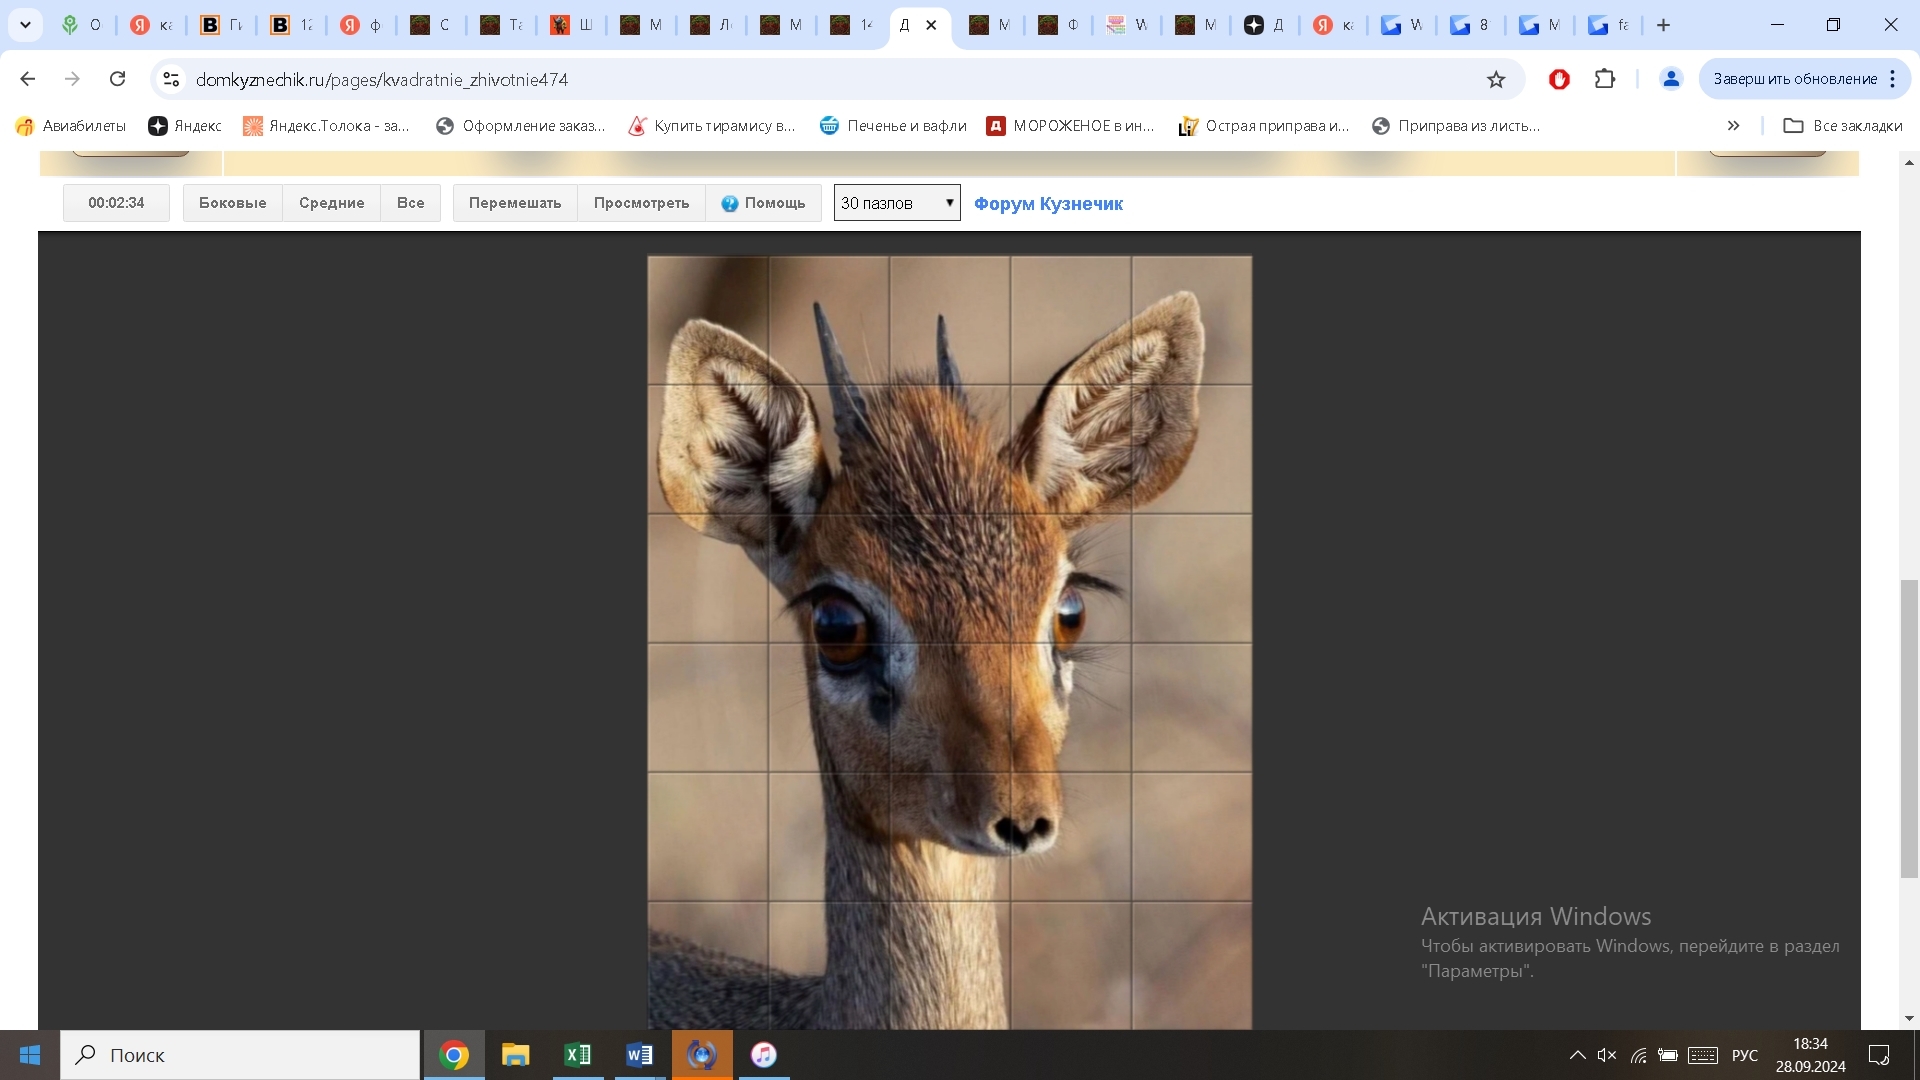Open the Все закладки folder
The image size is (1920, 1080).
pyautogui.click(x=1843, y=126)
